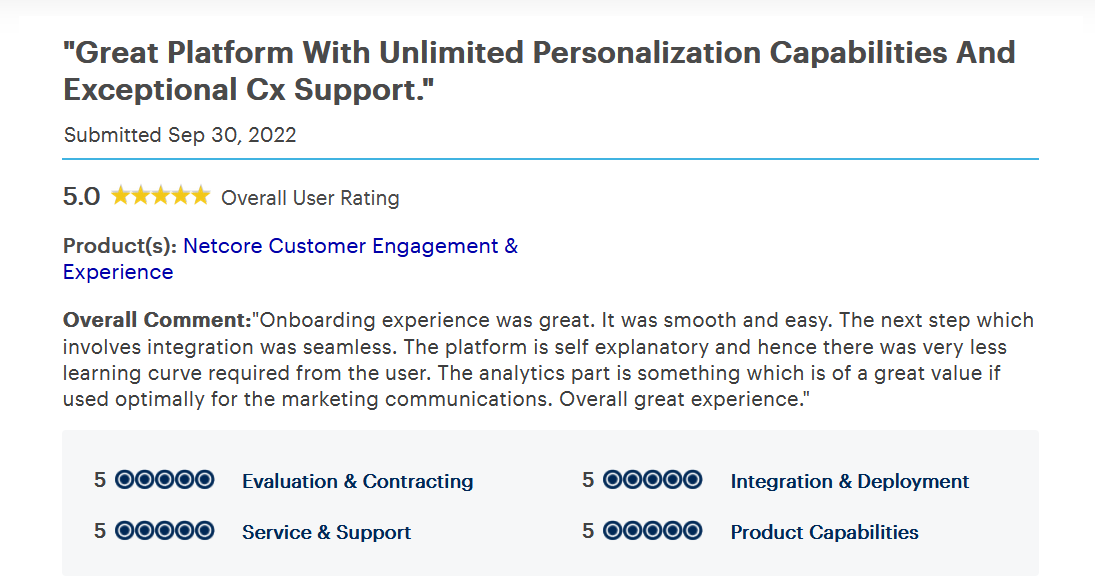1095x580 pixels.
Task: Click the Overall Comment heading
Action: 157,320
